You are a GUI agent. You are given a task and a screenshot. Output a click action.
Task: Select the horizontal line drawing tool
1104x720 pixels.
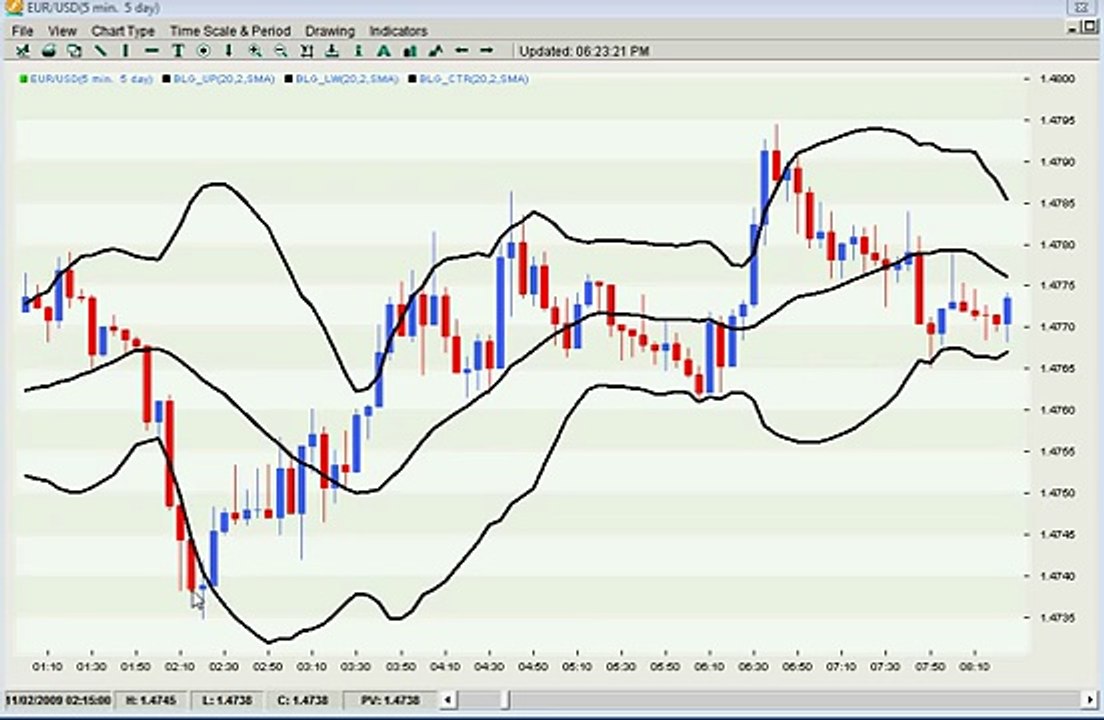click(x=151, y=51)
